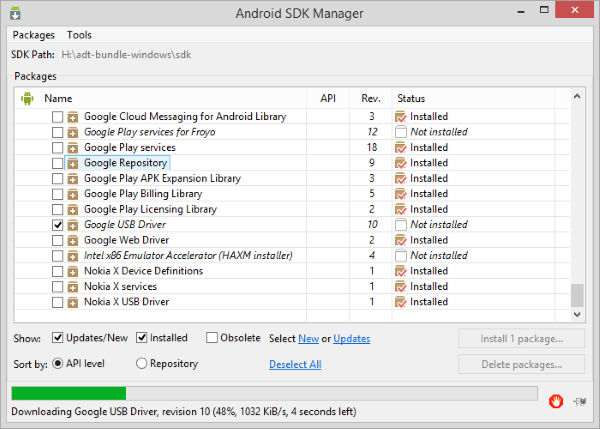Click package icon for Nokia X Device Definitions

[x=73, y=271]
